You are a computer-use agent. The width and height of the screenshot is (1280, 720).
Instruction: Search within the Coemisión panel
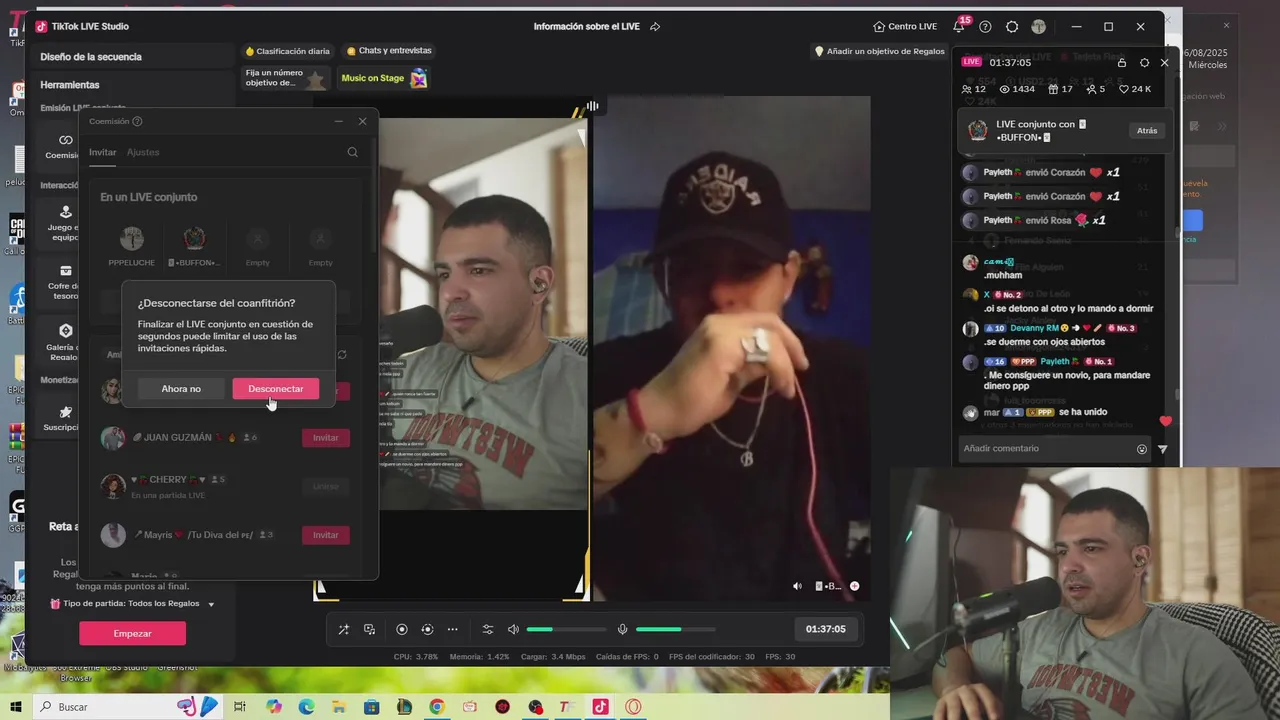(352, 152)
